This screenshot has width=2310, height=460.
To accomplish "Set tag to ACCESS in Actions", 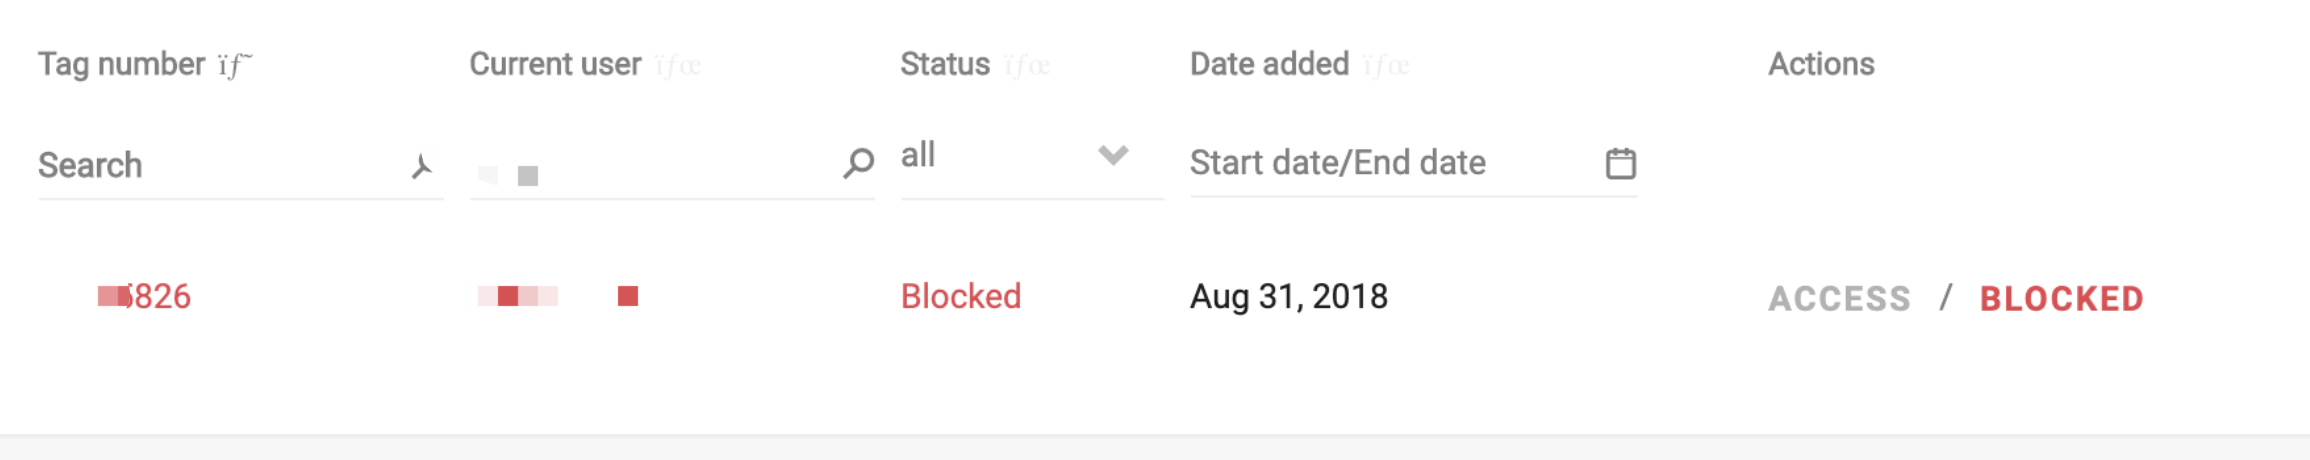I will tap(1839, 298).
